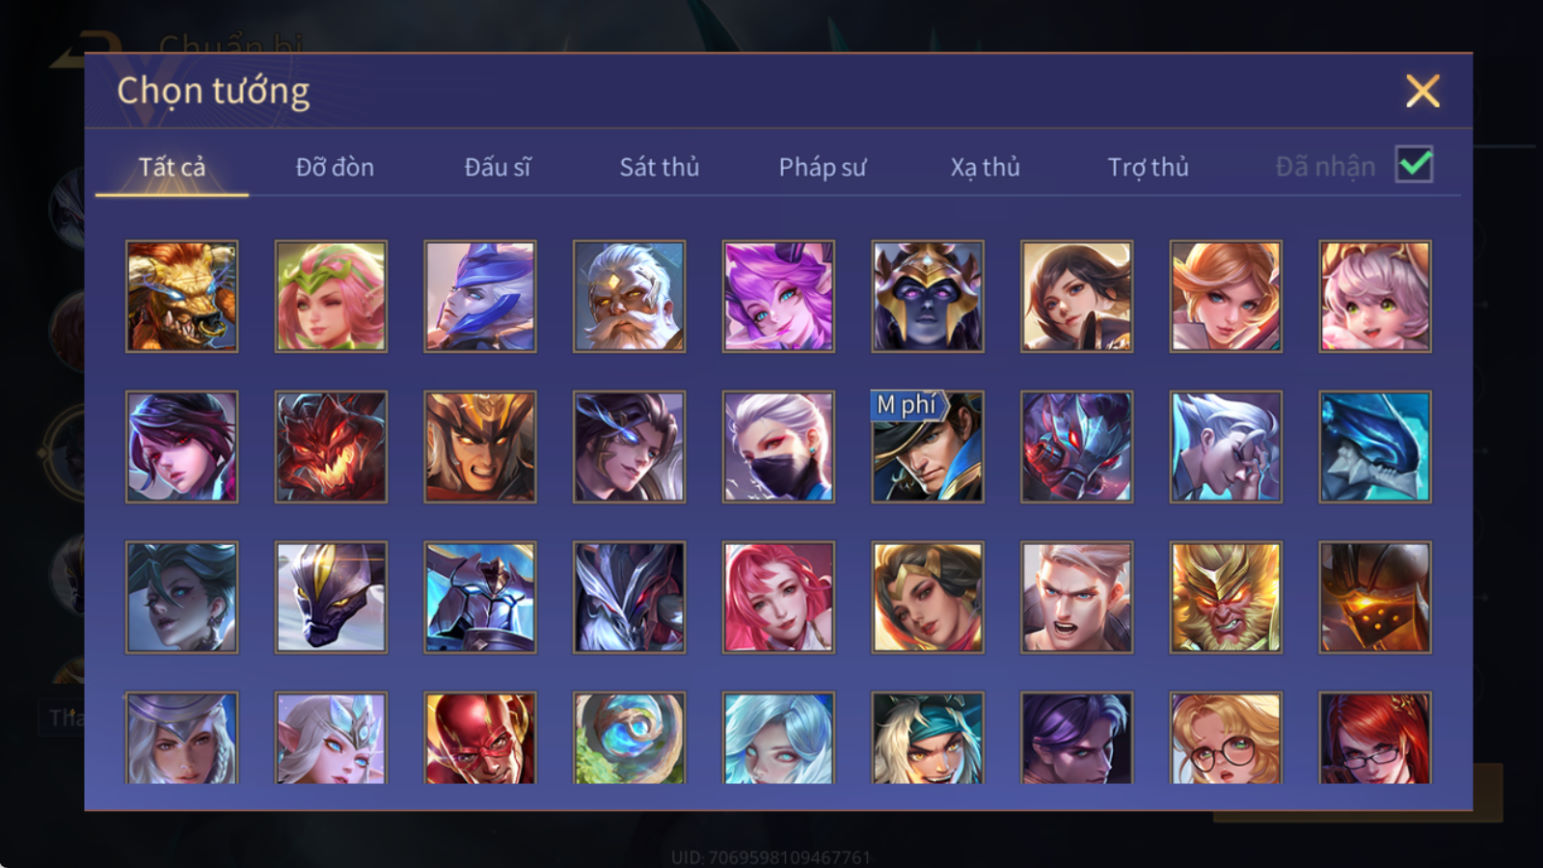Switch to the Đỡ đòn tab

click(x=335, y=167)
